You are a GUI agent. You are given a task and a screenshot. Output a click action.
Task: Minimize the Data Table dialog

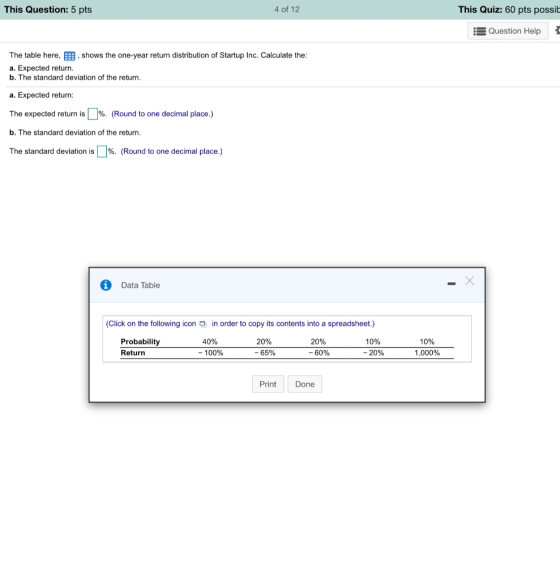click(451, 284)
